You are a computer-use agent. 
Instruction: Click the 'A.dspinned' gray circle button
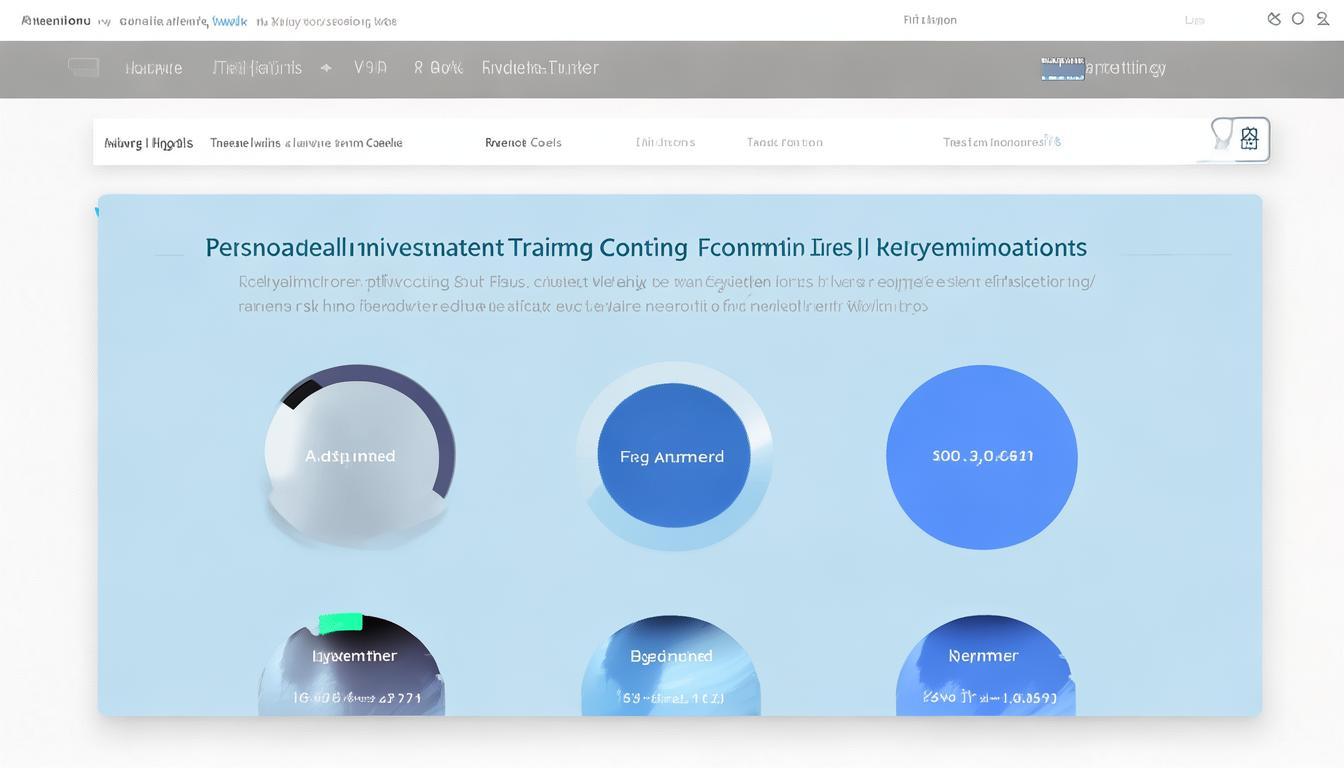click(x=351, y=456)
